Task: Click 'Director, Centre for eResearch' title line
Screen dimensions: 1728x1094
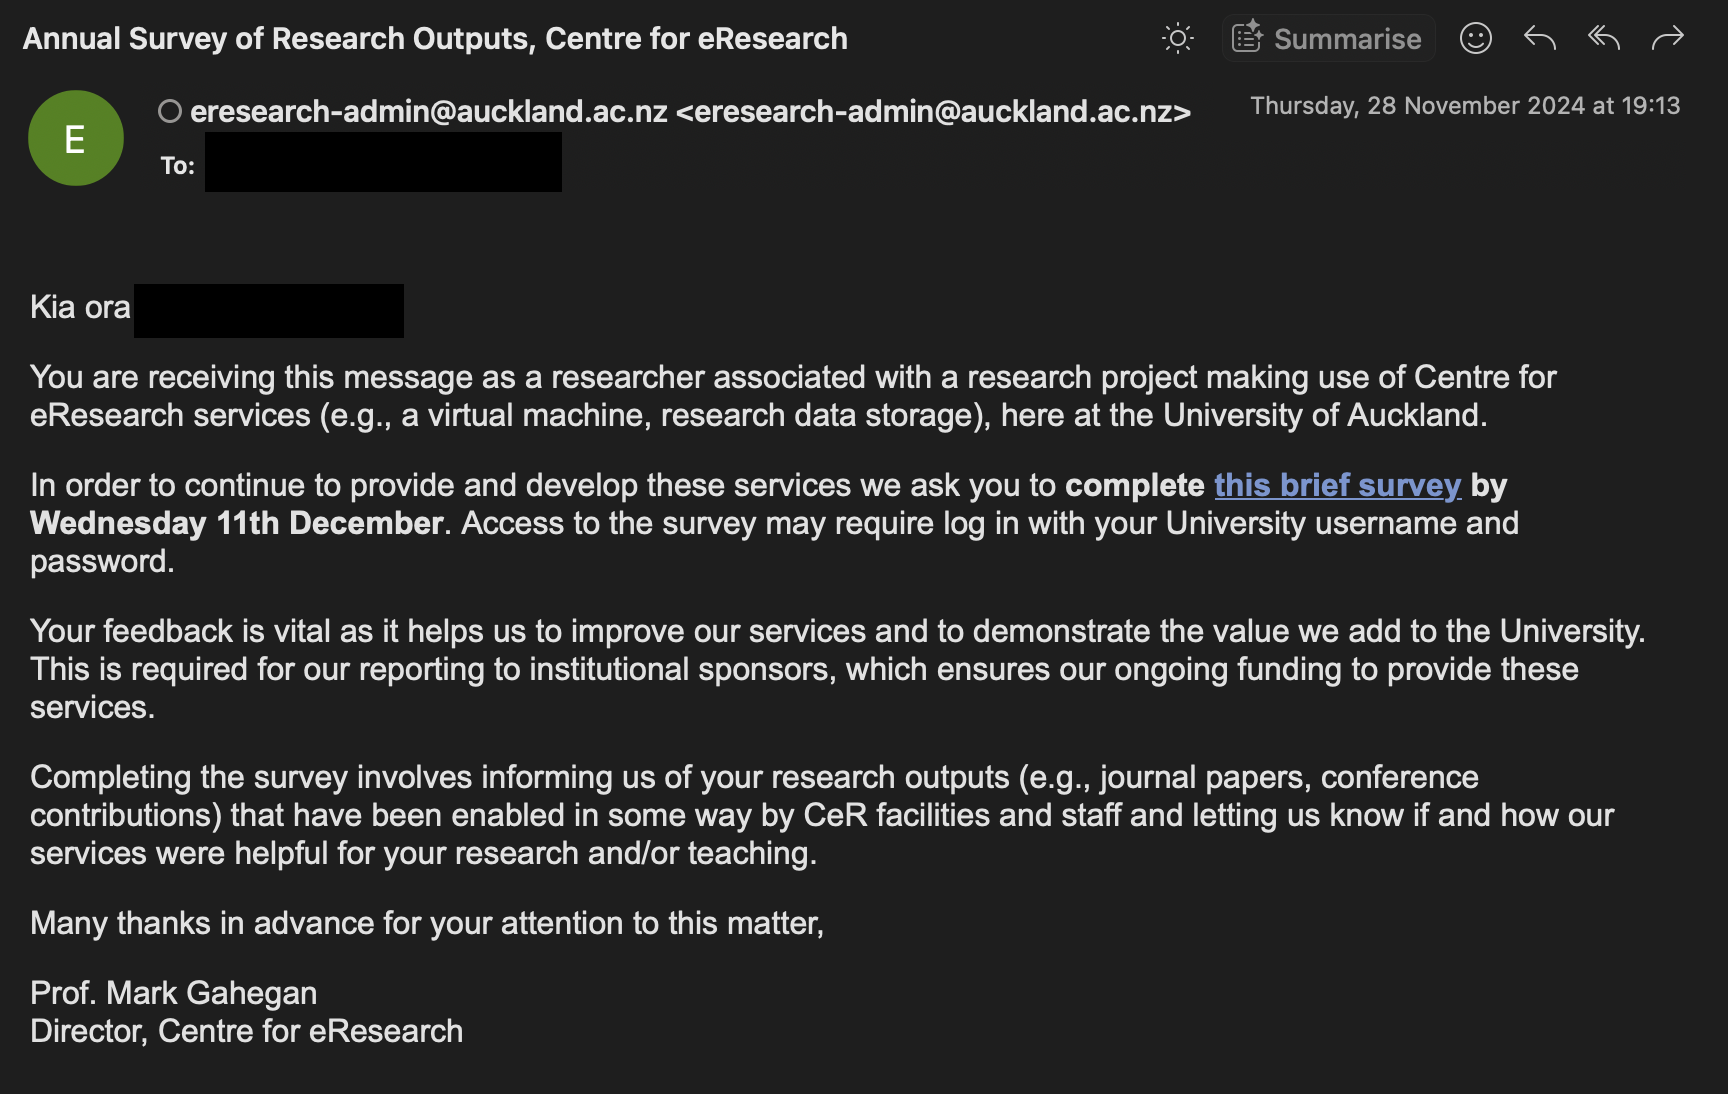Action: pyautogui.click(x=246, y=1031)
